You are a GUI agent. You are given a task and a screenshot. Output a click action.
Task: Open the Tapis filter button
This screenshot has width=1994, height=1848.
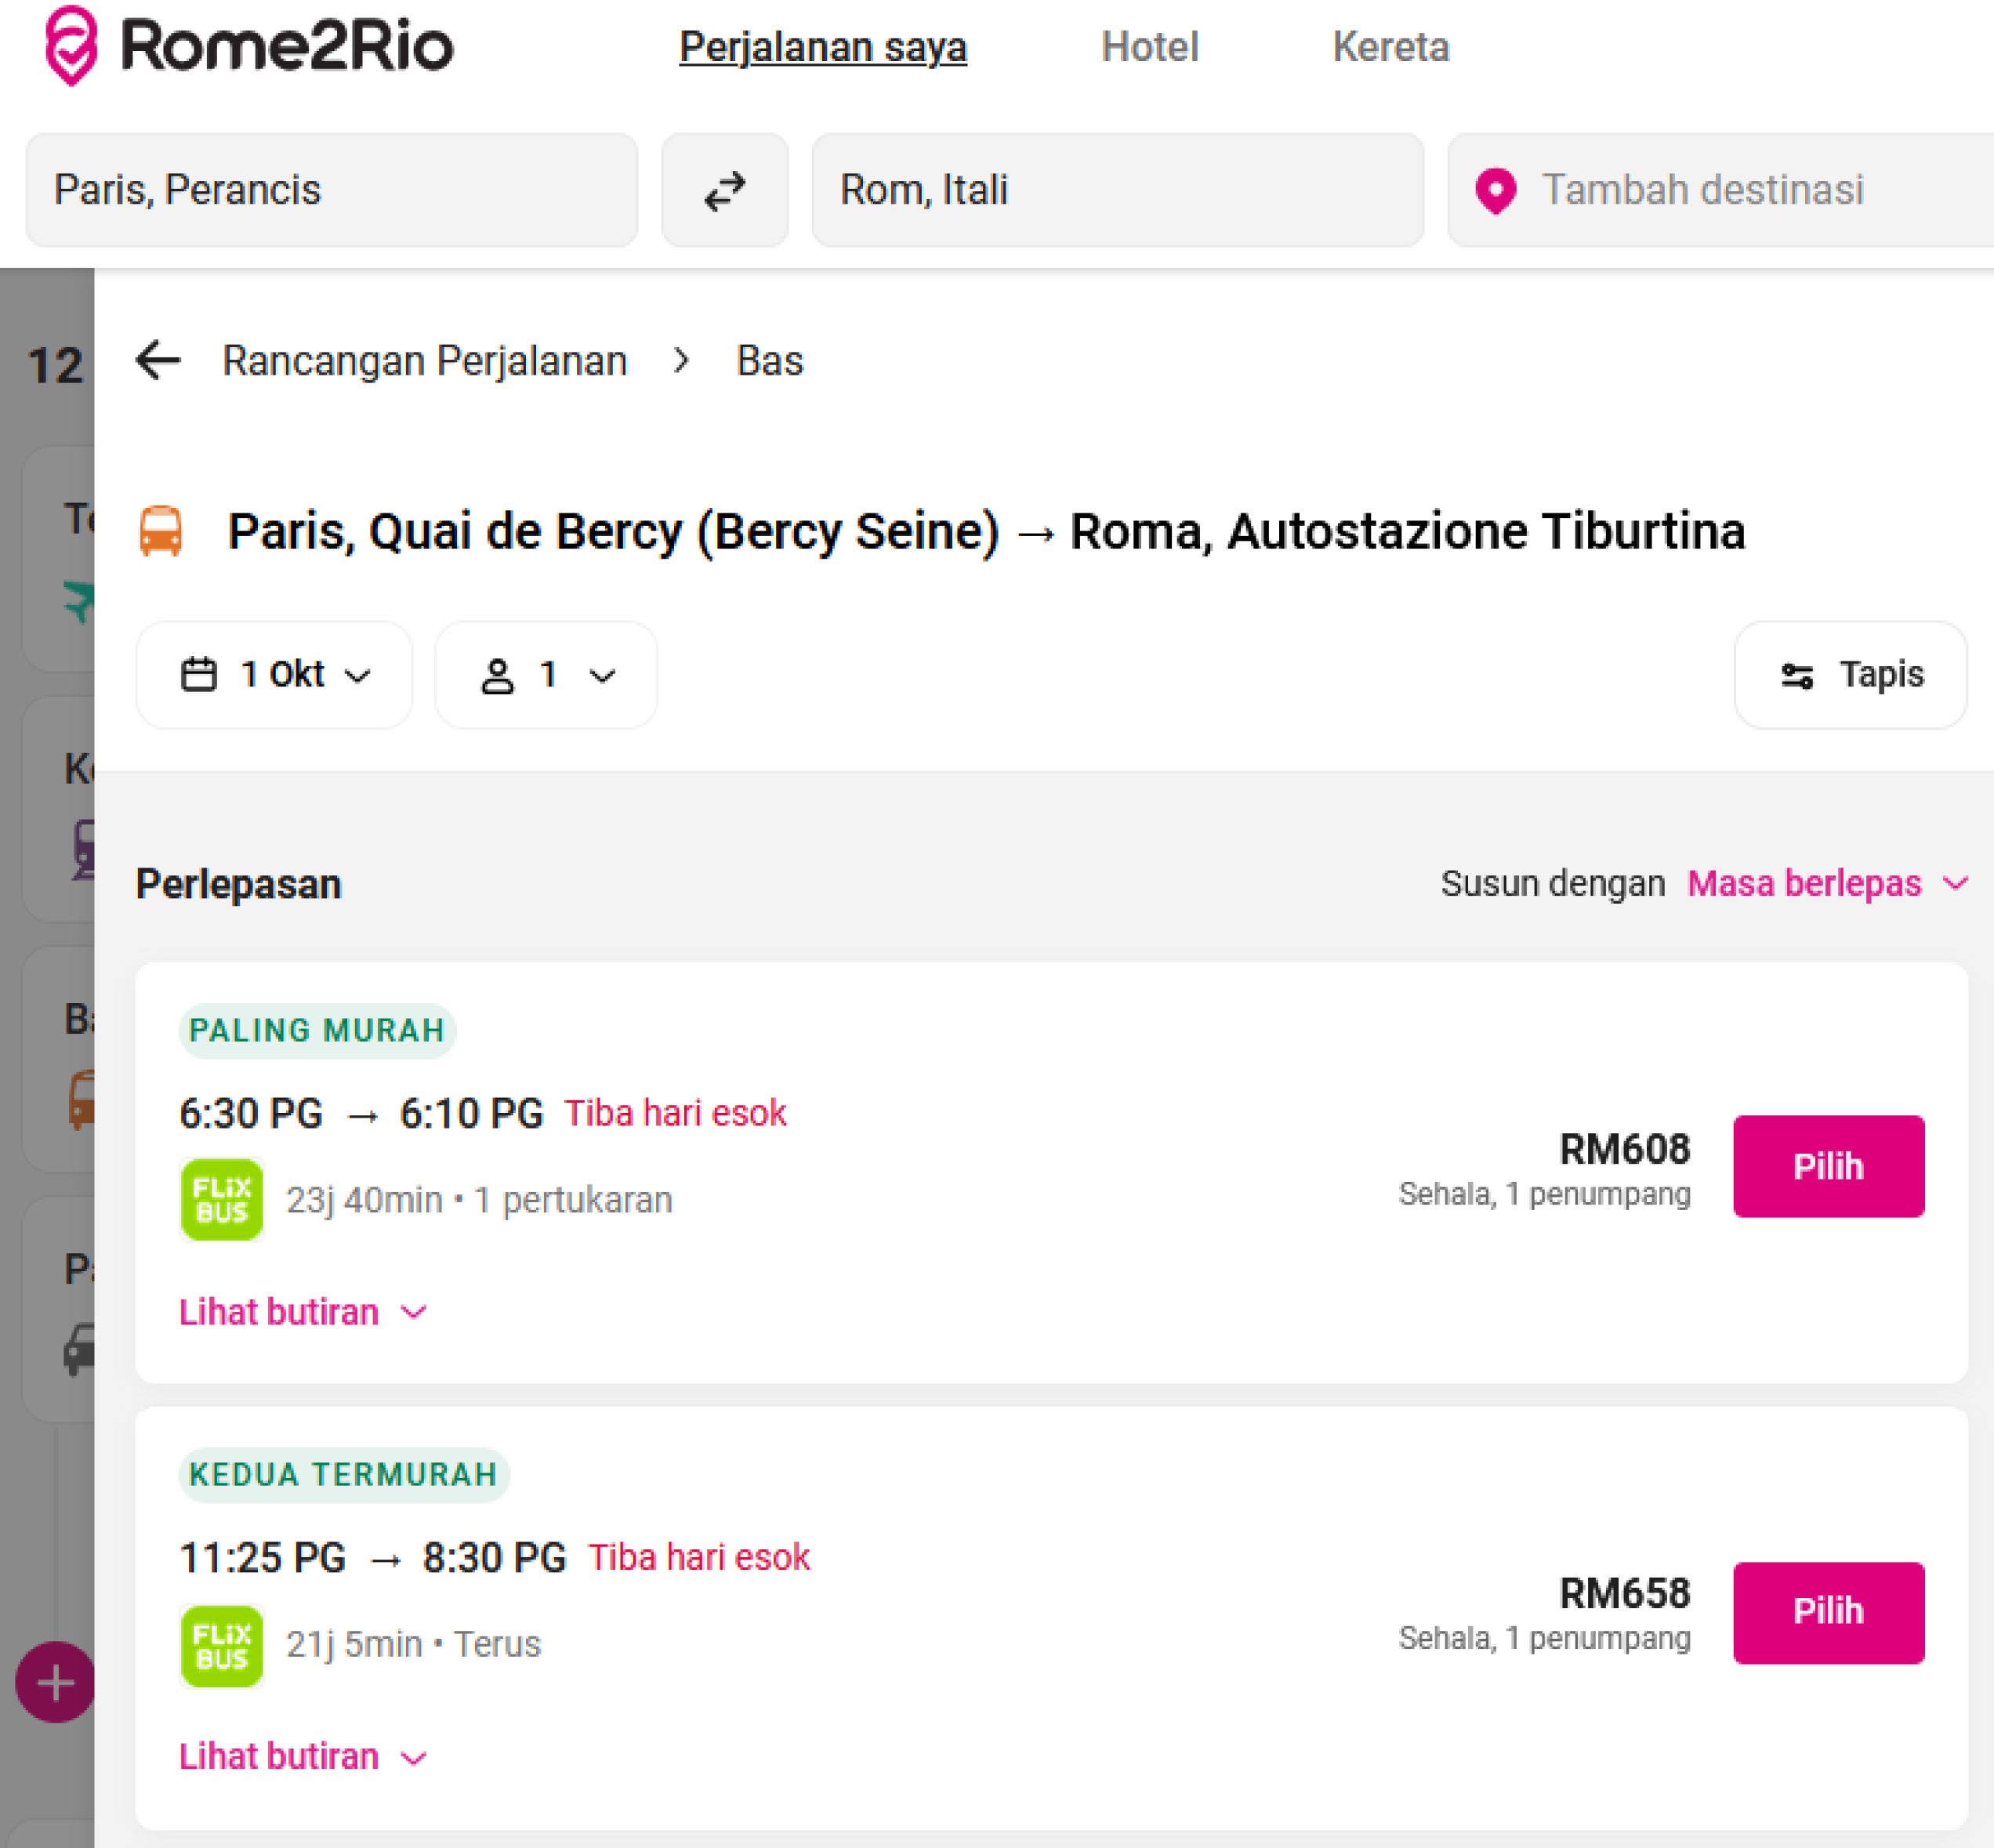pyautogui.click(x=1850, y=675)
